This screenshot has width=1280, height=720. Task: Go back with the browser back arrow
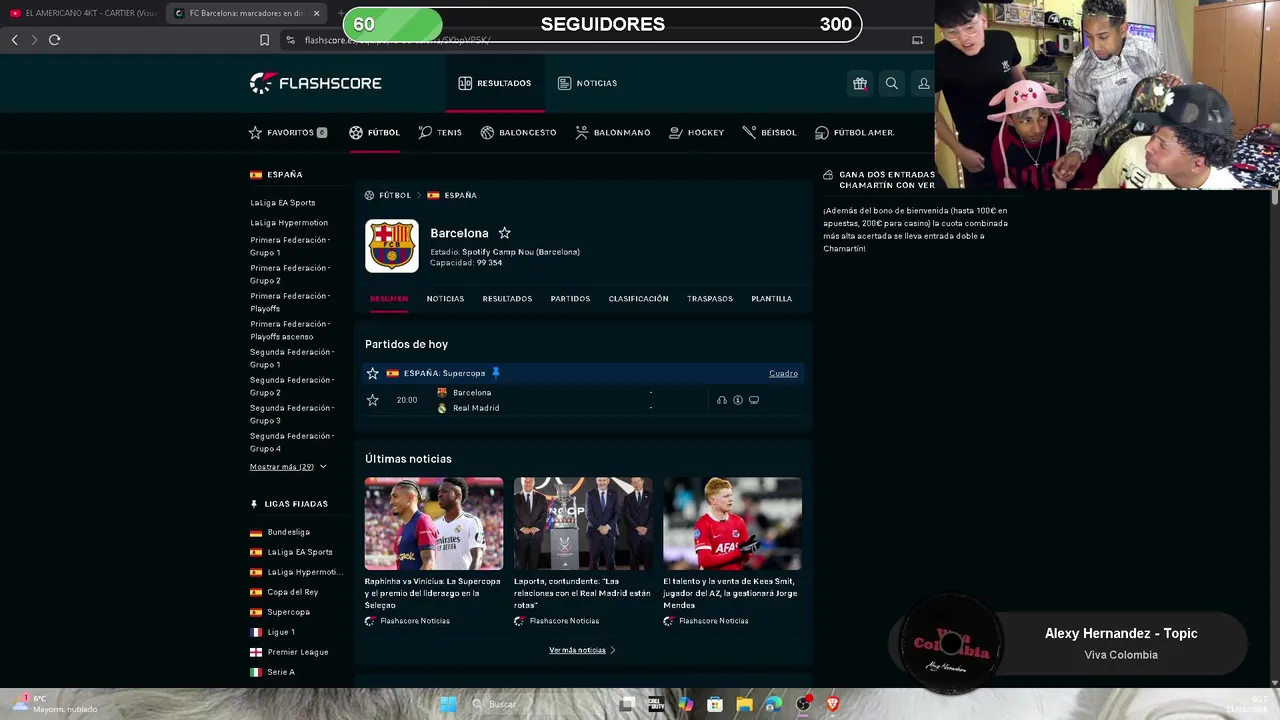[x=14, y=40]
